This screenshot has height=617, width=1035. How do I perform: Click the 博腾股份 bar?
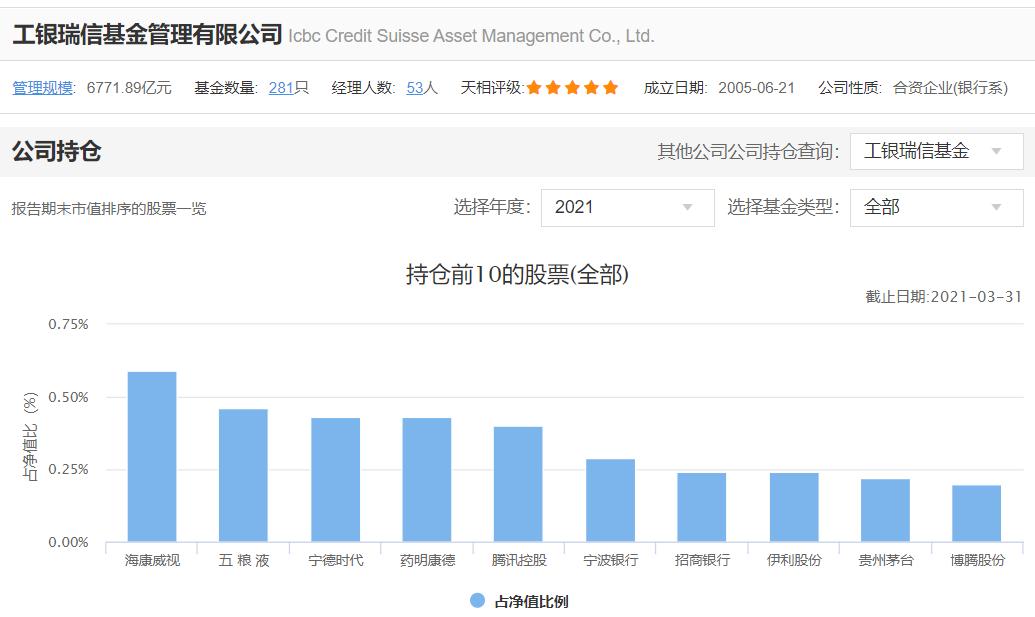[x=976, y=513]
